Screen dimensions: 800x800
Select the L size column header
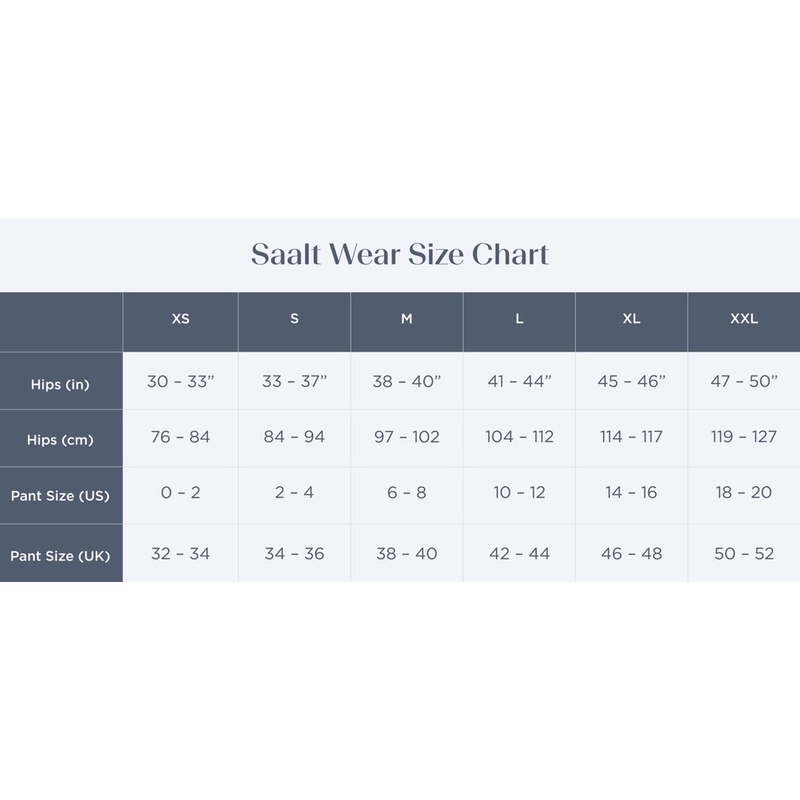519,322
